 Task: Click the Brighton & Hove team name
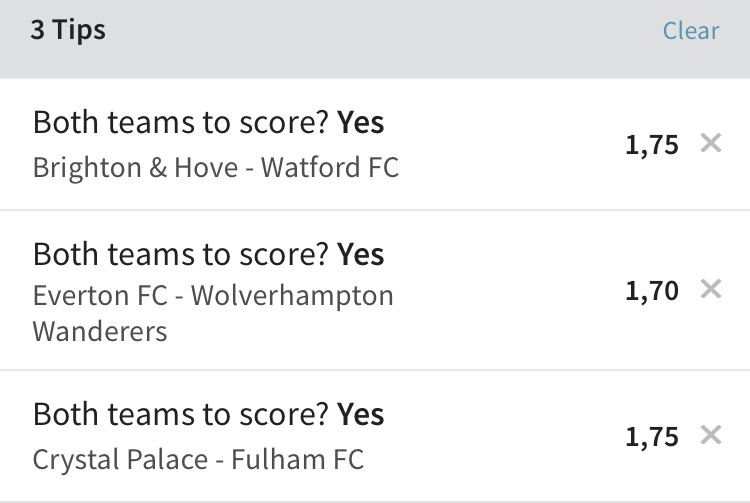[131, 167]
